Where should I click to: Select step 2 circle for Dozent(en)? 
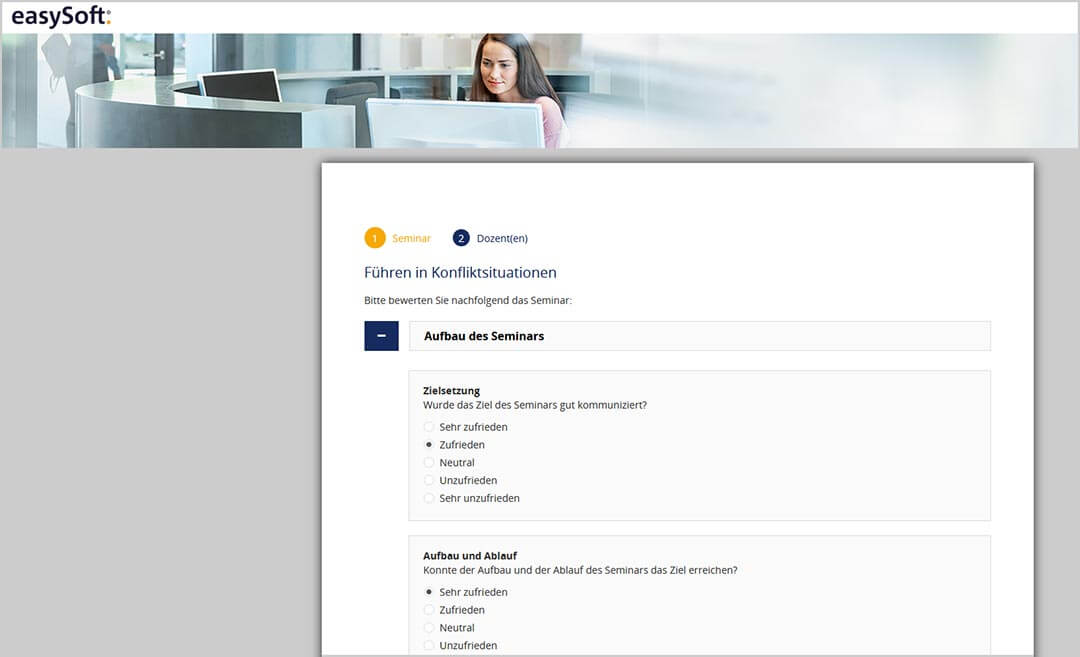tap(461, 238)
